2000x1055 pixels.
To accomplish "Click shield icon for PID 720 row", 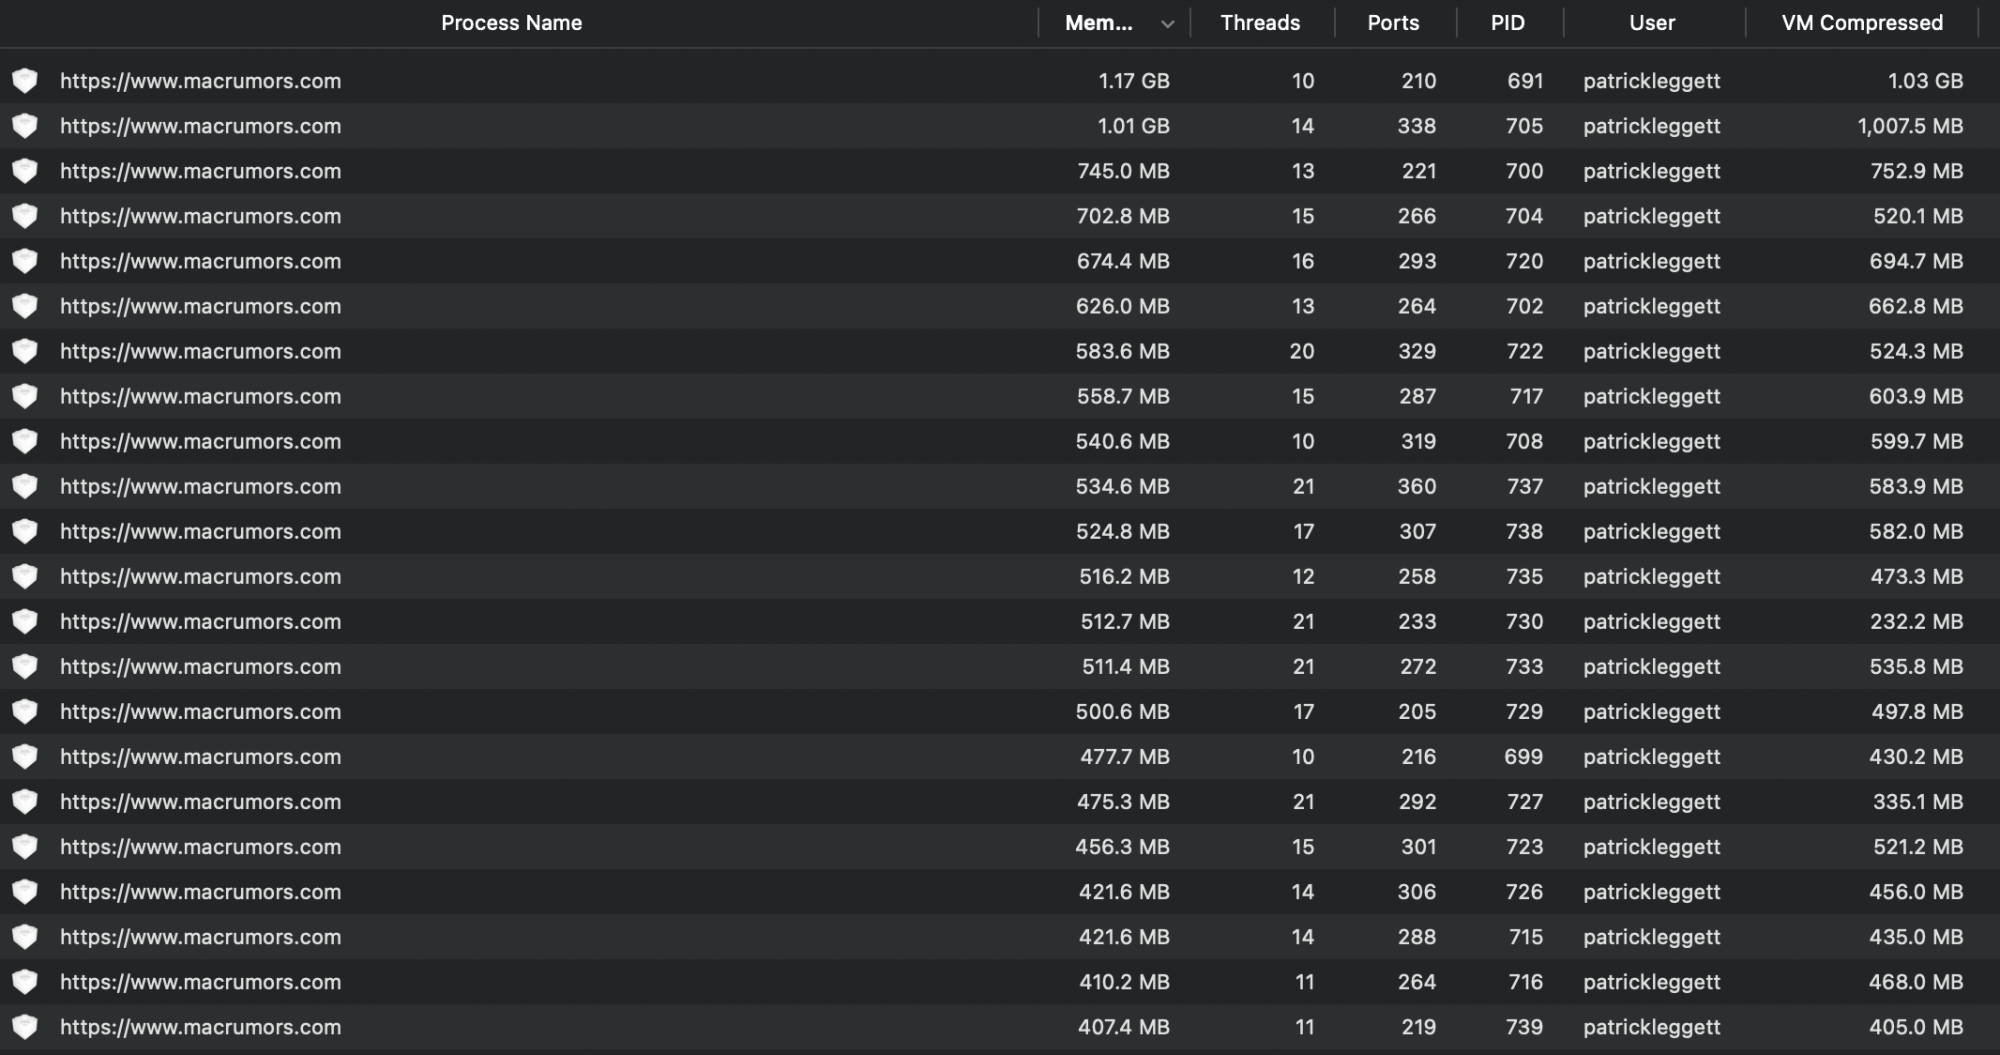I will pos(25,261).
